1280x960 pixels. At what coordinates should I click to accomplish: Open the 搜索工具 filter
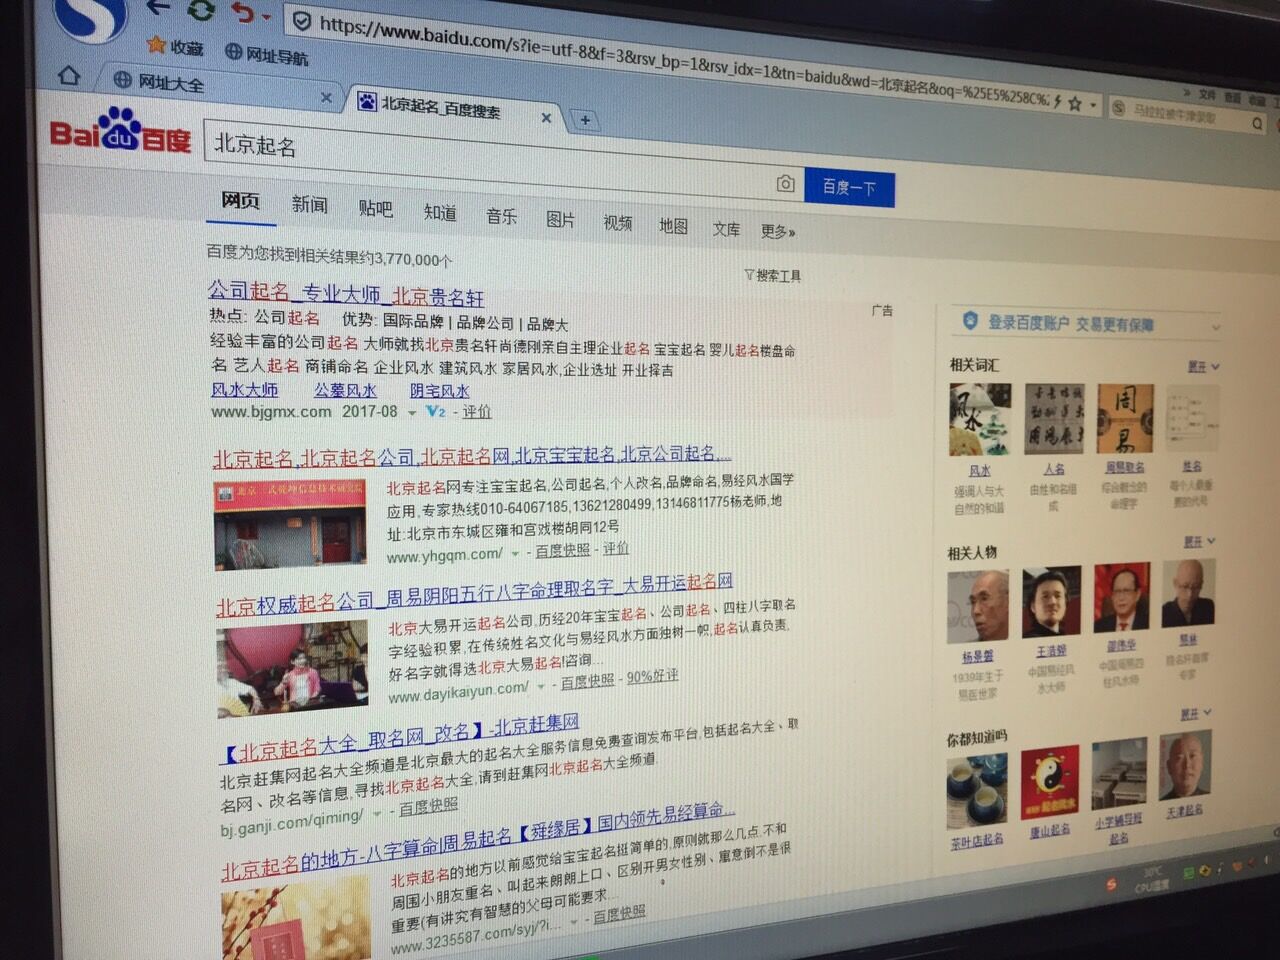(x=773, y=276)
